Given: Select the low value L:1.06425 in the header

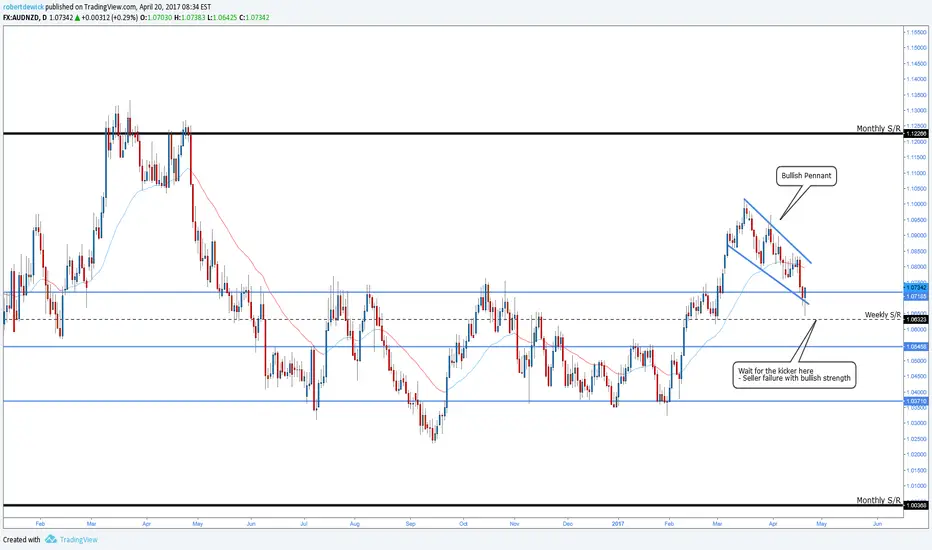Looking at the screenshot, I should point(222,18).
